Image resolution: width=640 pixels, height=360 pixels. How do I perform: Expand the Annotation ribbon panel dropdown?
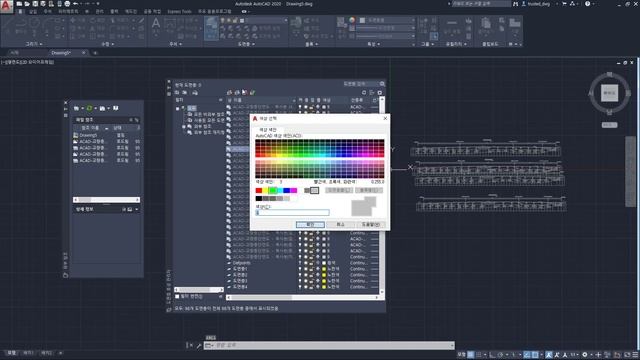[176, 44]
